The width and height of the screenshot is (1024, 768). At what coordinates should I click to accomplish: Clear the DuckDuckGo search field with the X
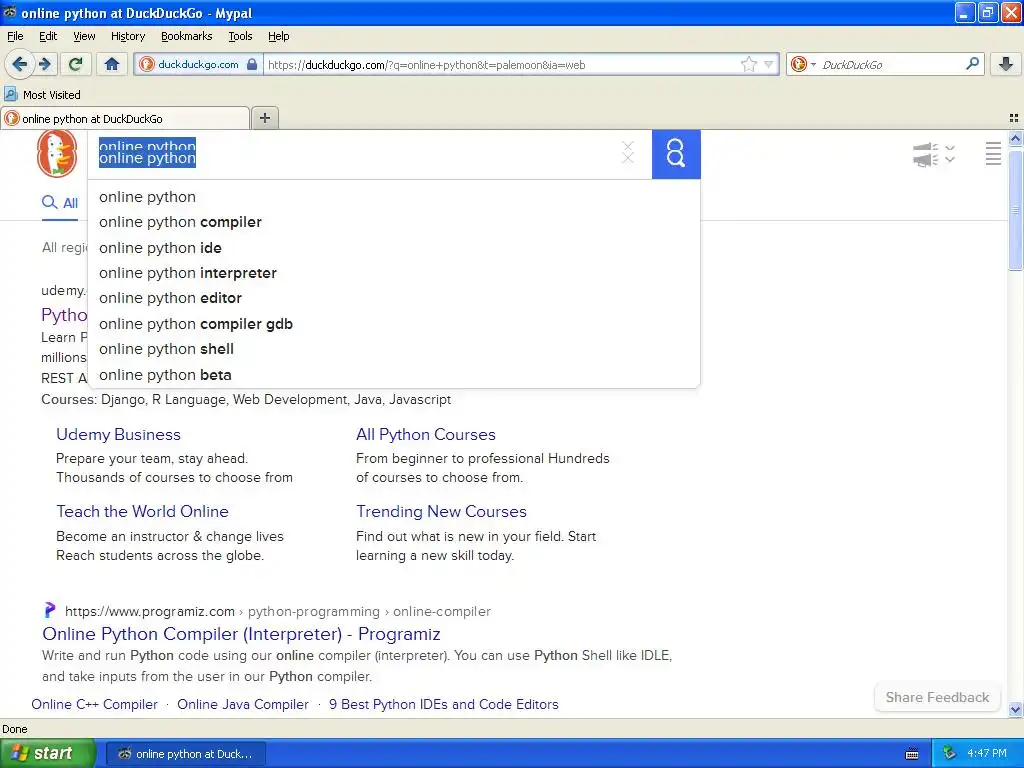[628, 153]
